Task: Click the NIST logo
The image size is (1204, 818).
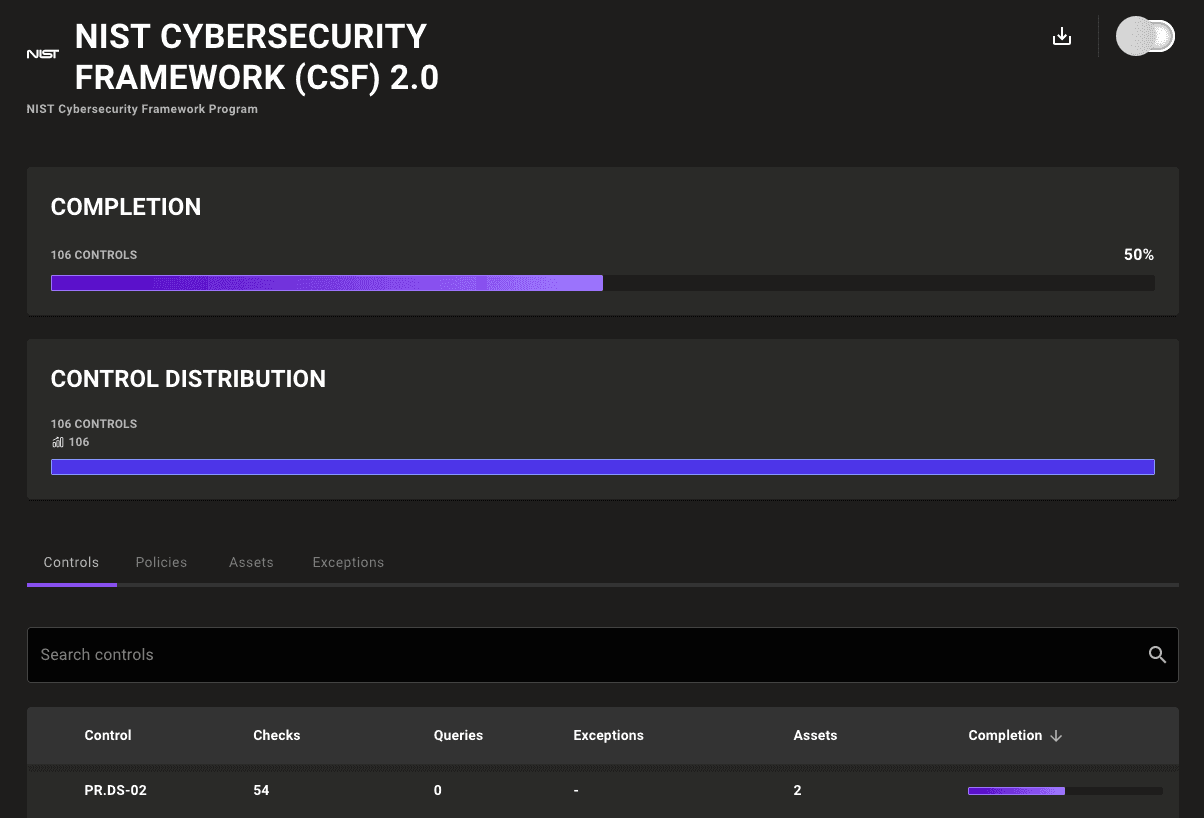Action: pyautogui.click(x=42, y=54)
